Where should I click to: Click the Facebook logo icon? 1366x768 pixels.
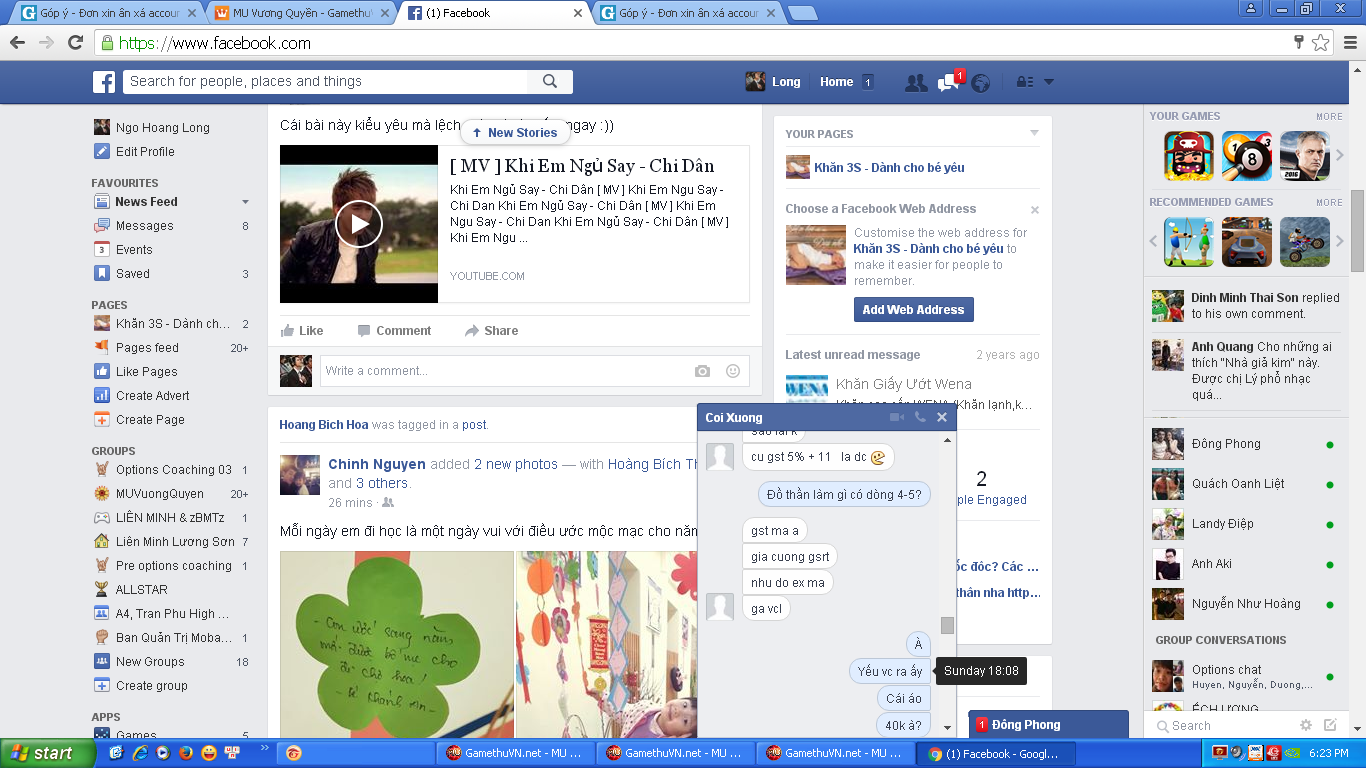(104, 82)
